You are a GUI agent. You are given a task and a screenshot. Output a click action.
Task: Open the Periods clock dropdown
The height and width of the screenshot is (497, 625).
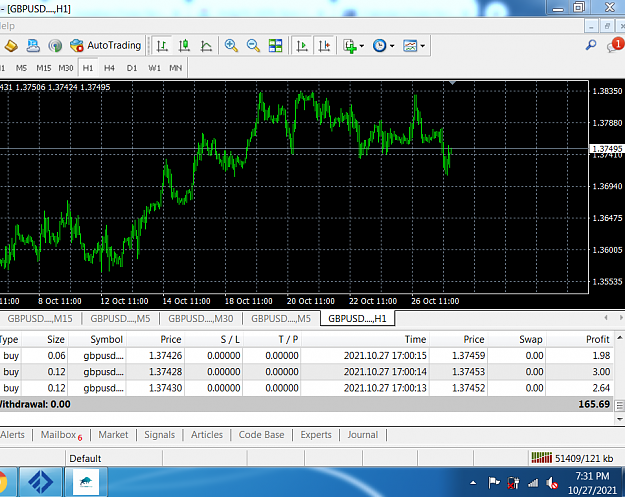pyautogui.click(x=383, y=46)
